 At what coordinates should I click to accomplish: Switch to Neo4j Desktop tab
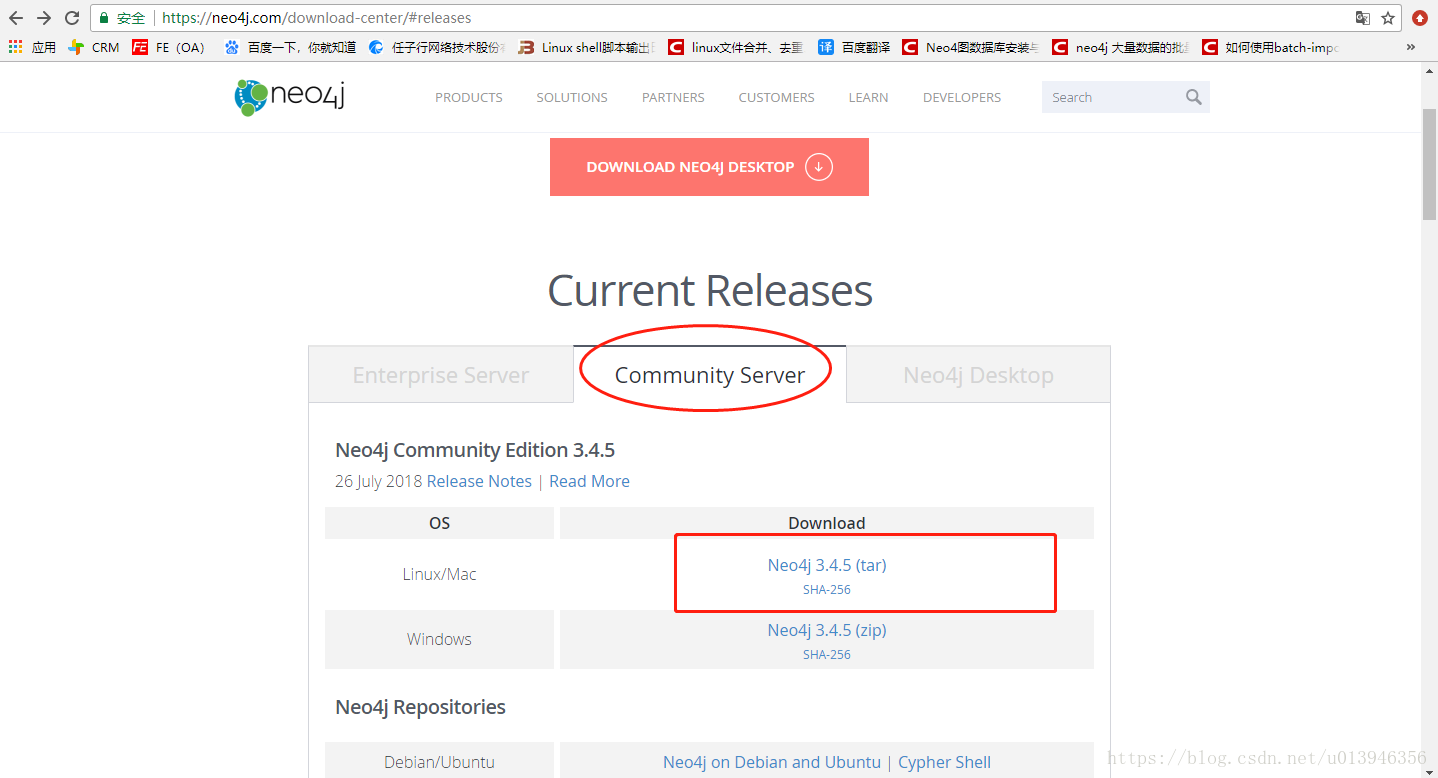[978, 375]
